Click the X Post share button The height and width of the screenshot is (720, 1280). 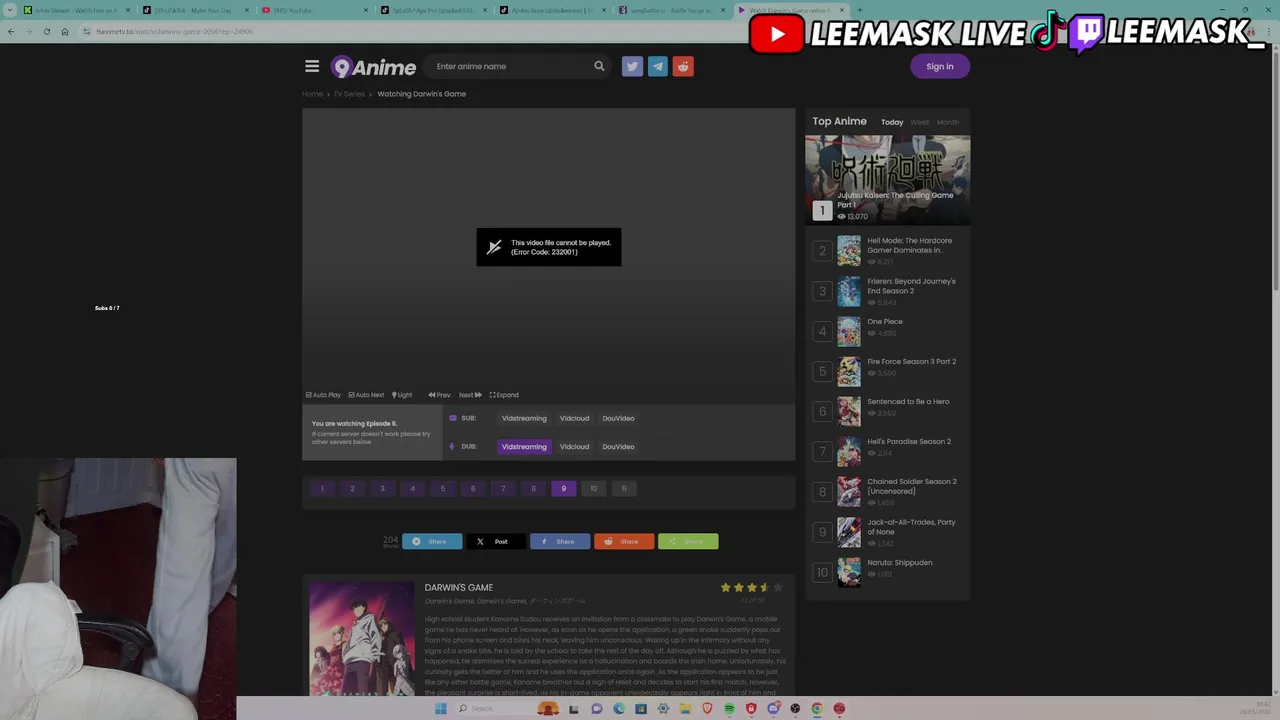tap(496, 541)
